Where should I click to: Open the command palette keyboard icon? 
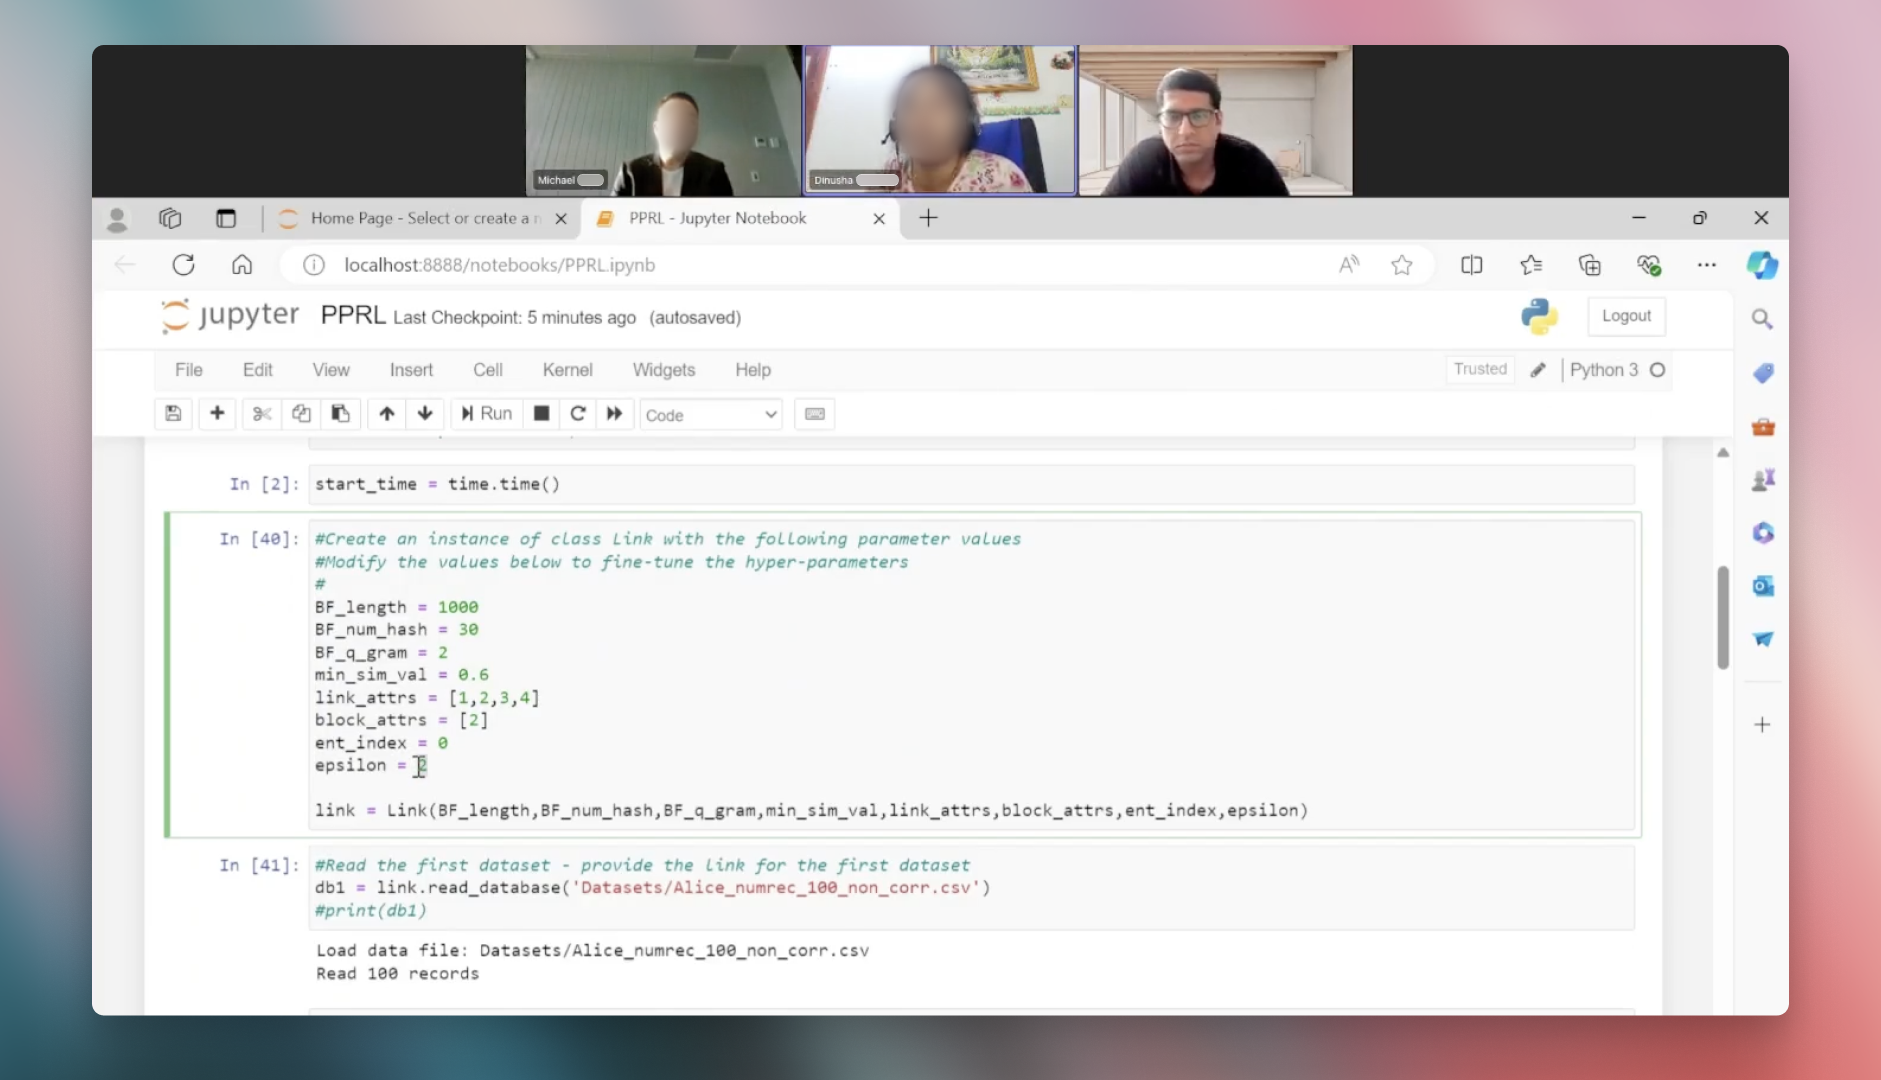tap(815, 414)
